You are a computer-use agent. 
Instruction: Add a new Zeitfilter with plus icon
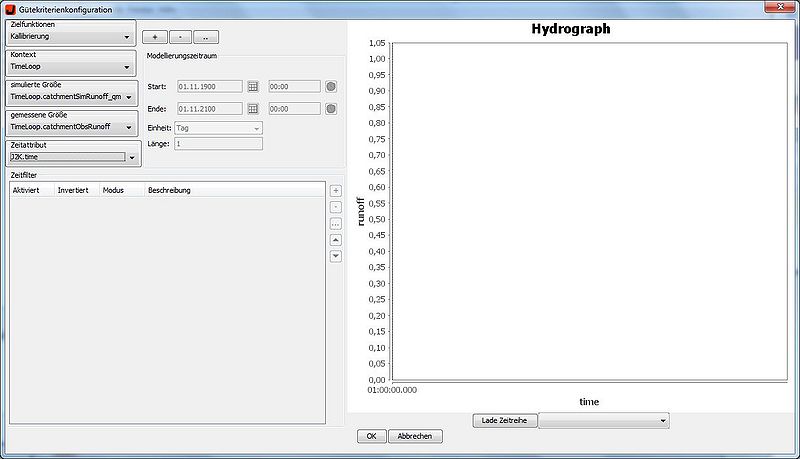[x=336, y=191]
